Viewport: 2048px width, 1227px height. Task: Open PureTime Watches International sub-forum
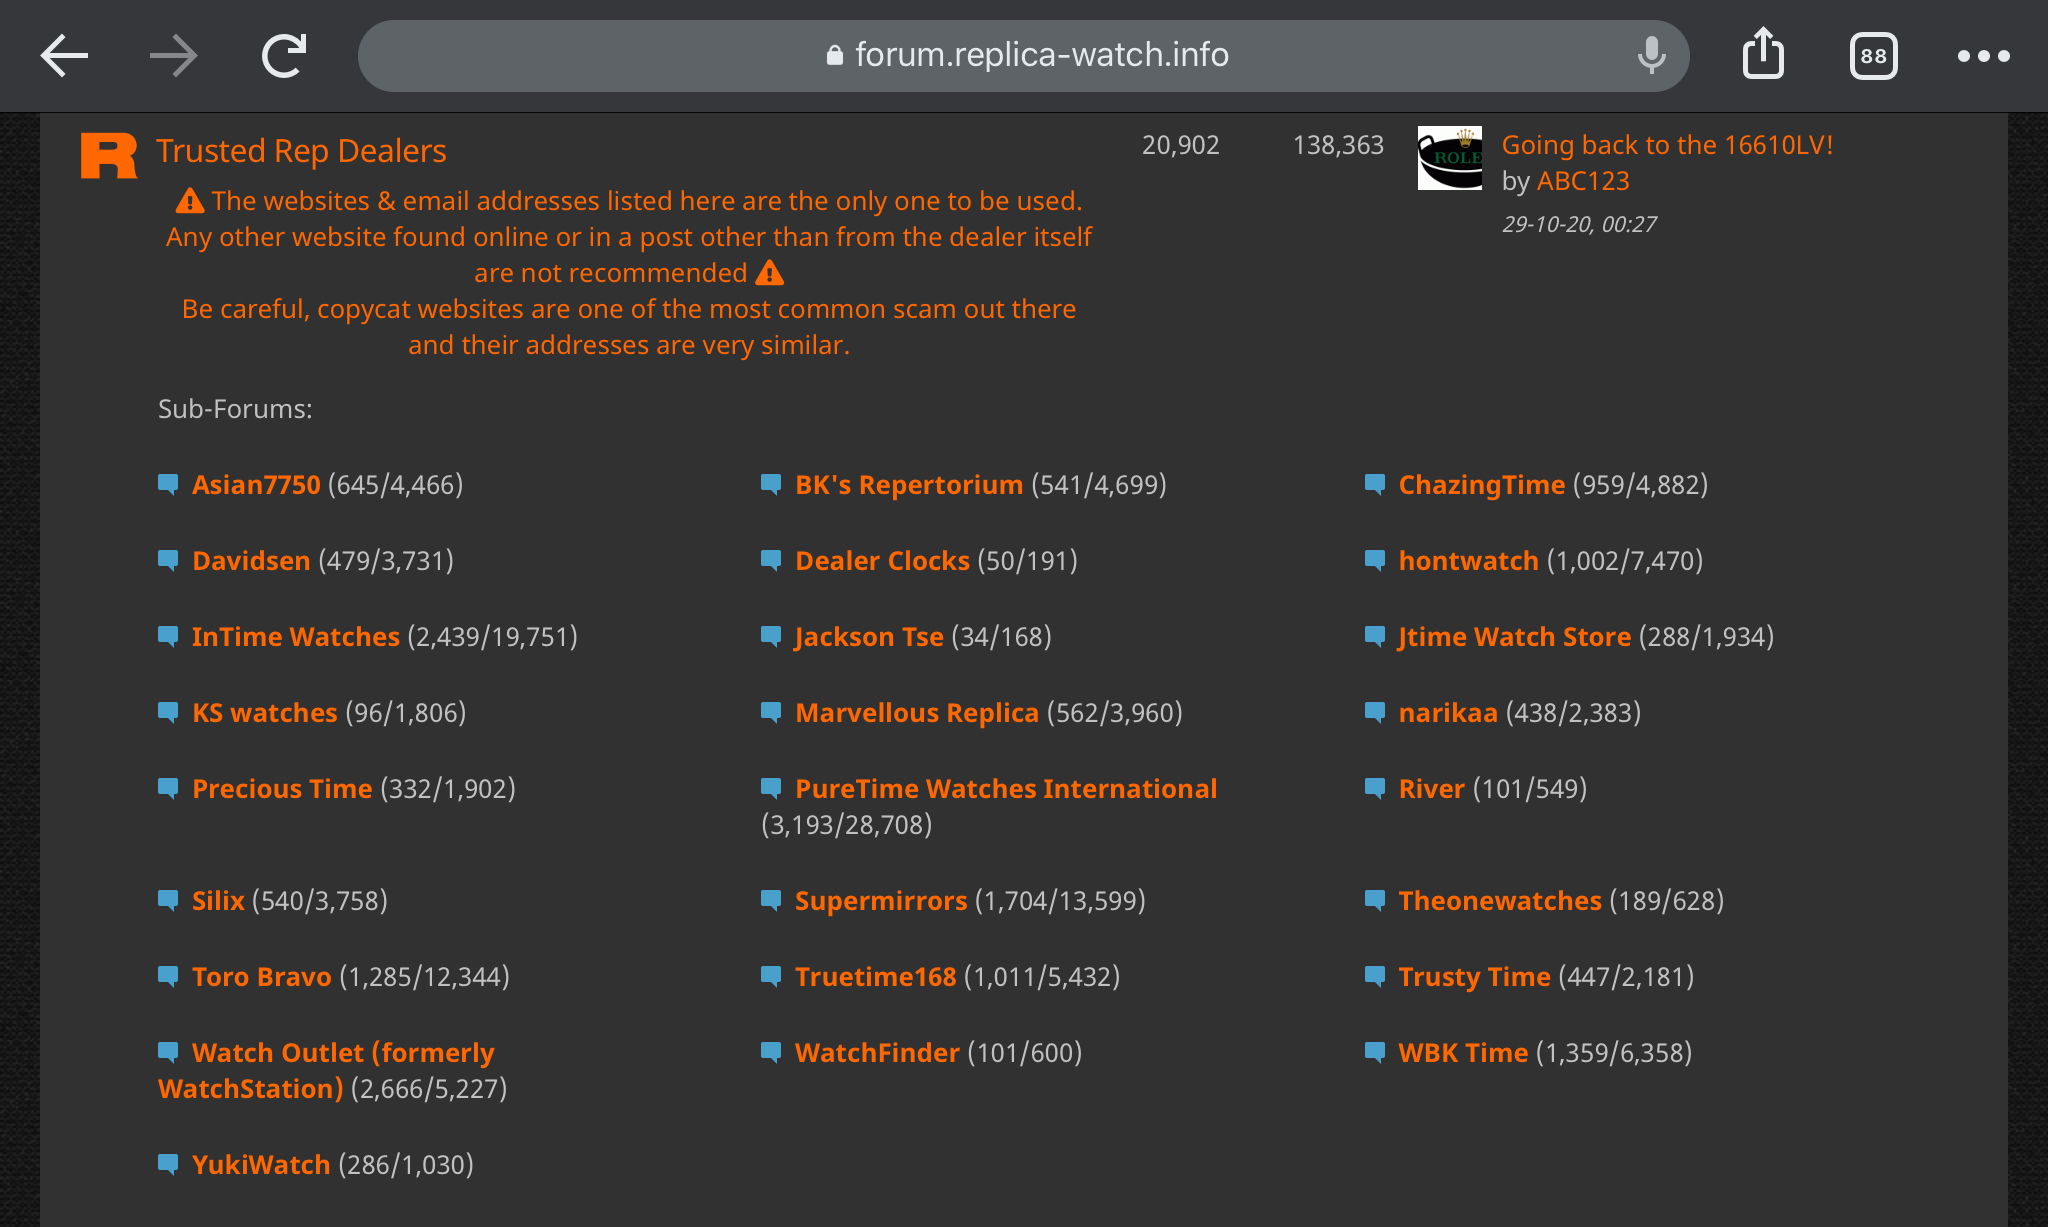[1006, 788]
